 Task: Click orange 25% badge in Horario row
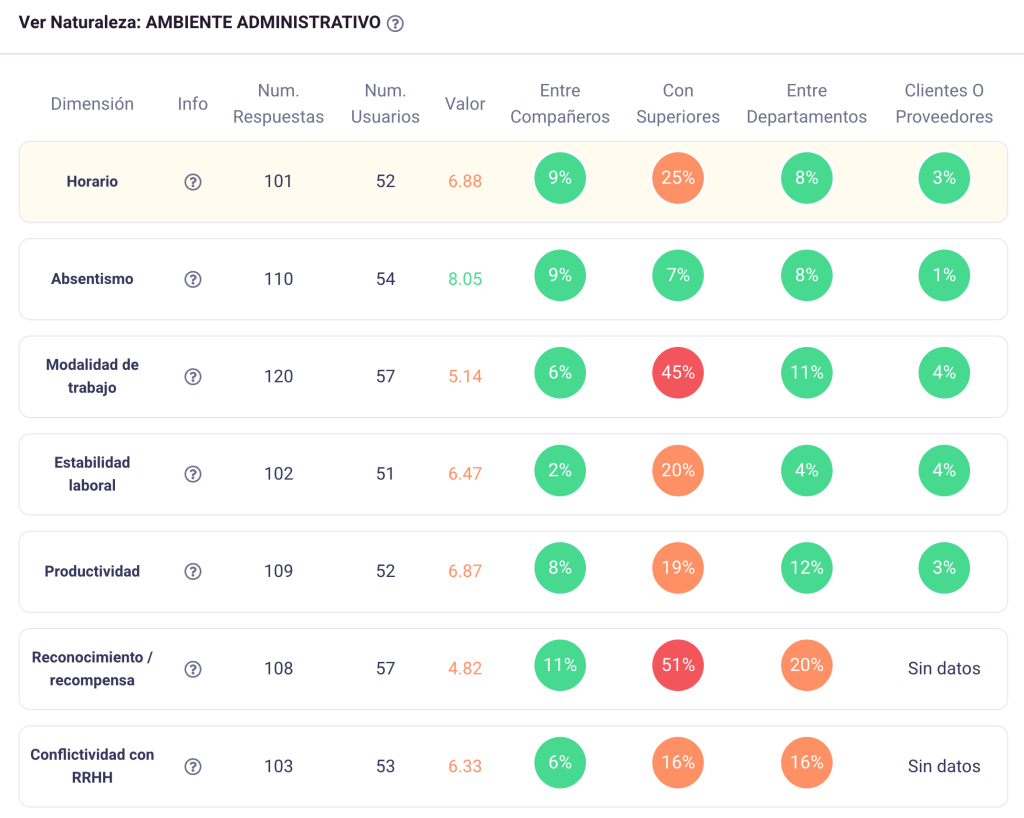(x=678, y=178)
